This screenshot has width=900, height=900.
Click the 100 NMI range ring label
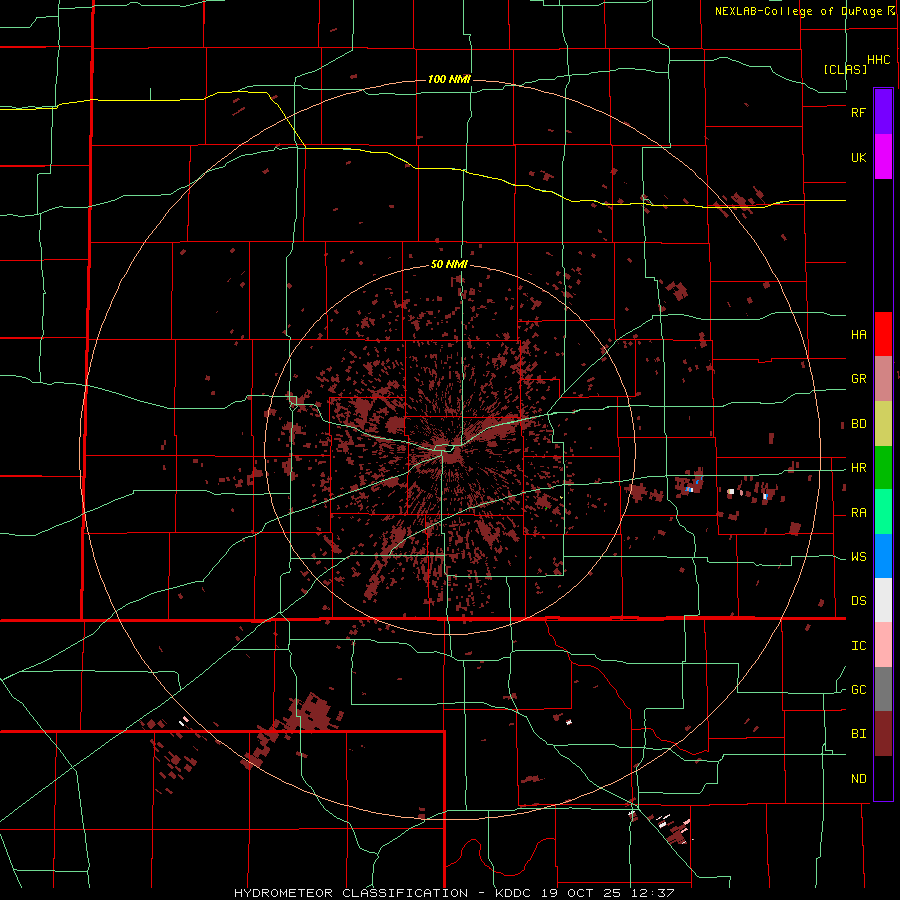click(x=449, y=79)
